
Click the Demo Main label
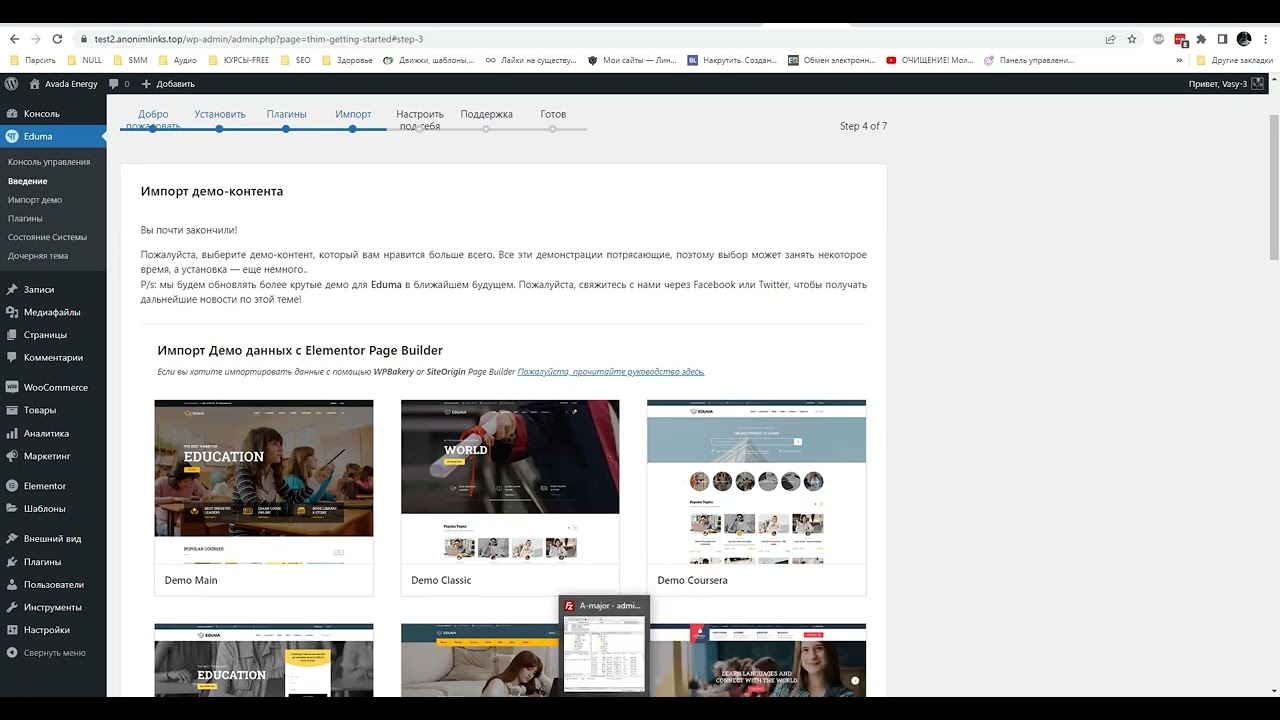click(191, 580)
